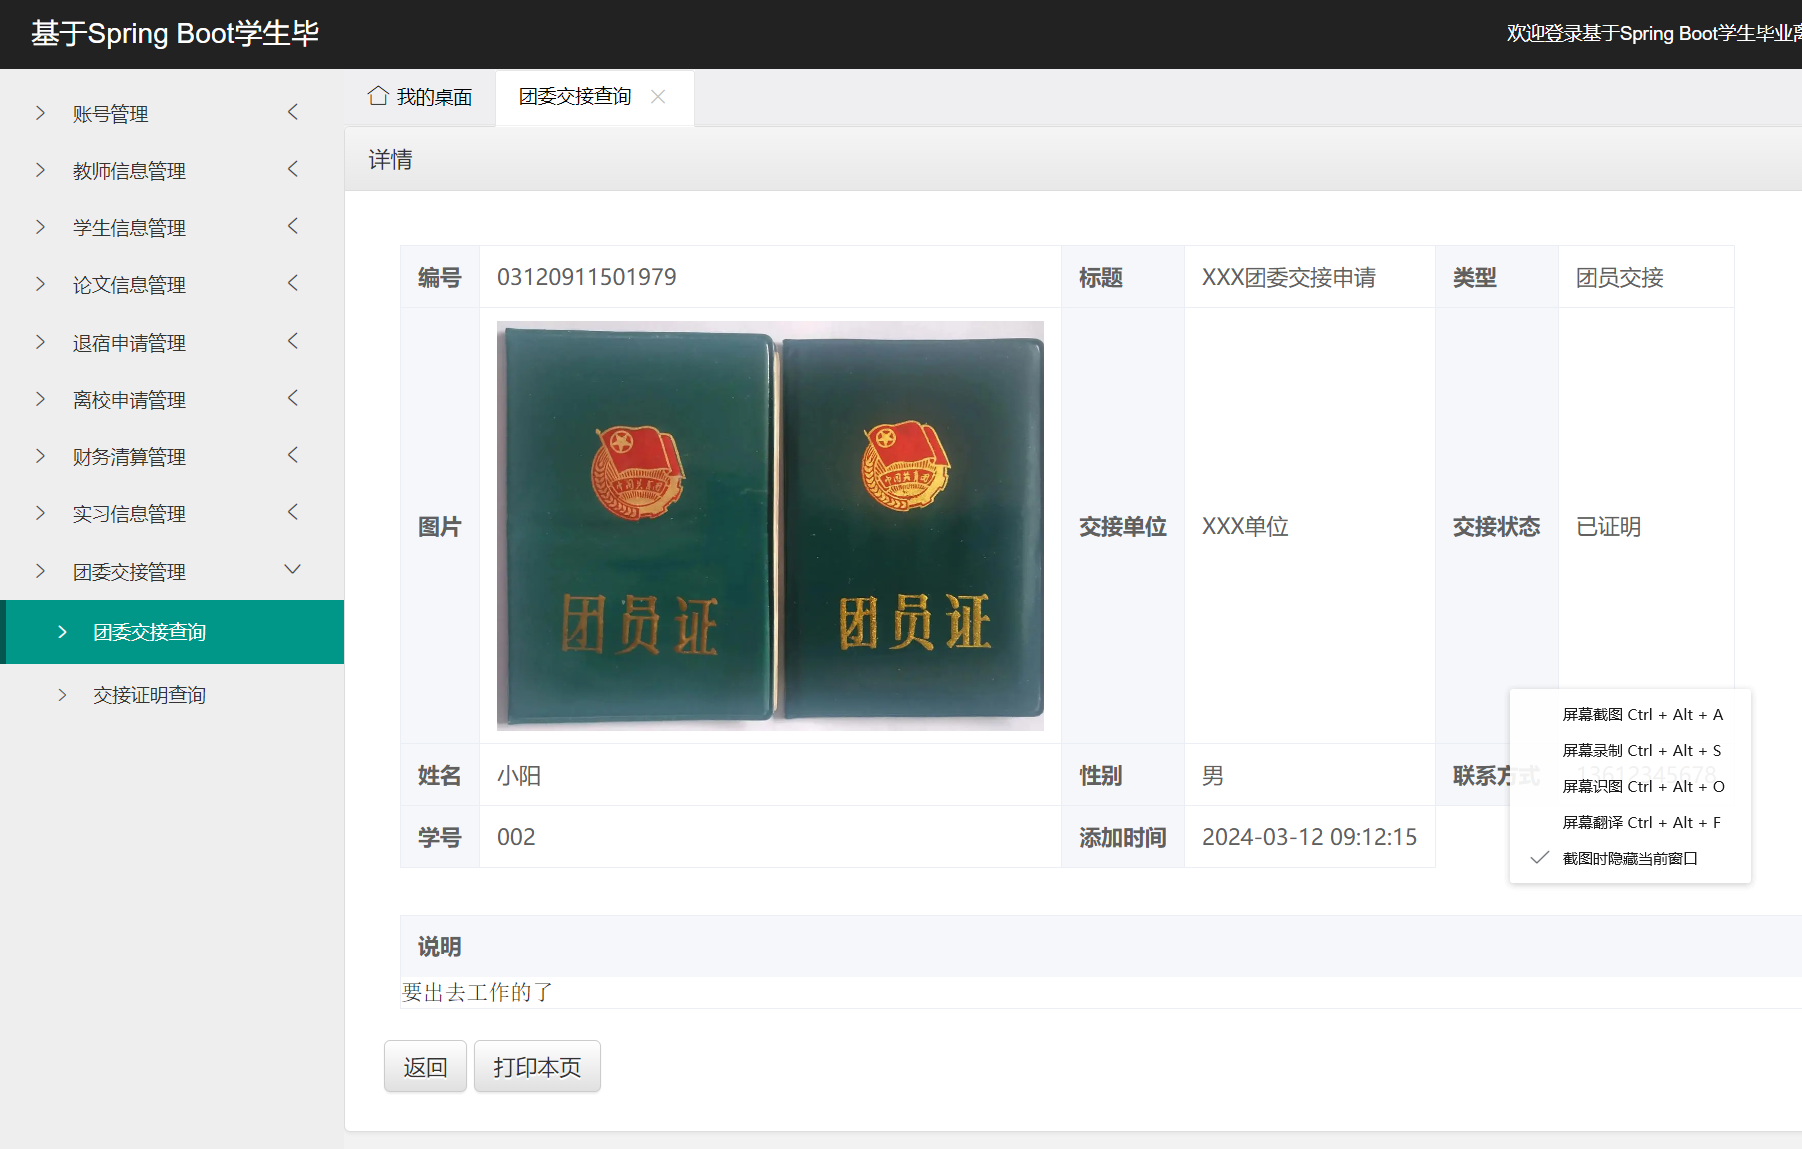This screenshot has height=1149, width=1802.
Task: Click the 打印本页 button
Action: pyautogui.click(x=537, y=1067)
